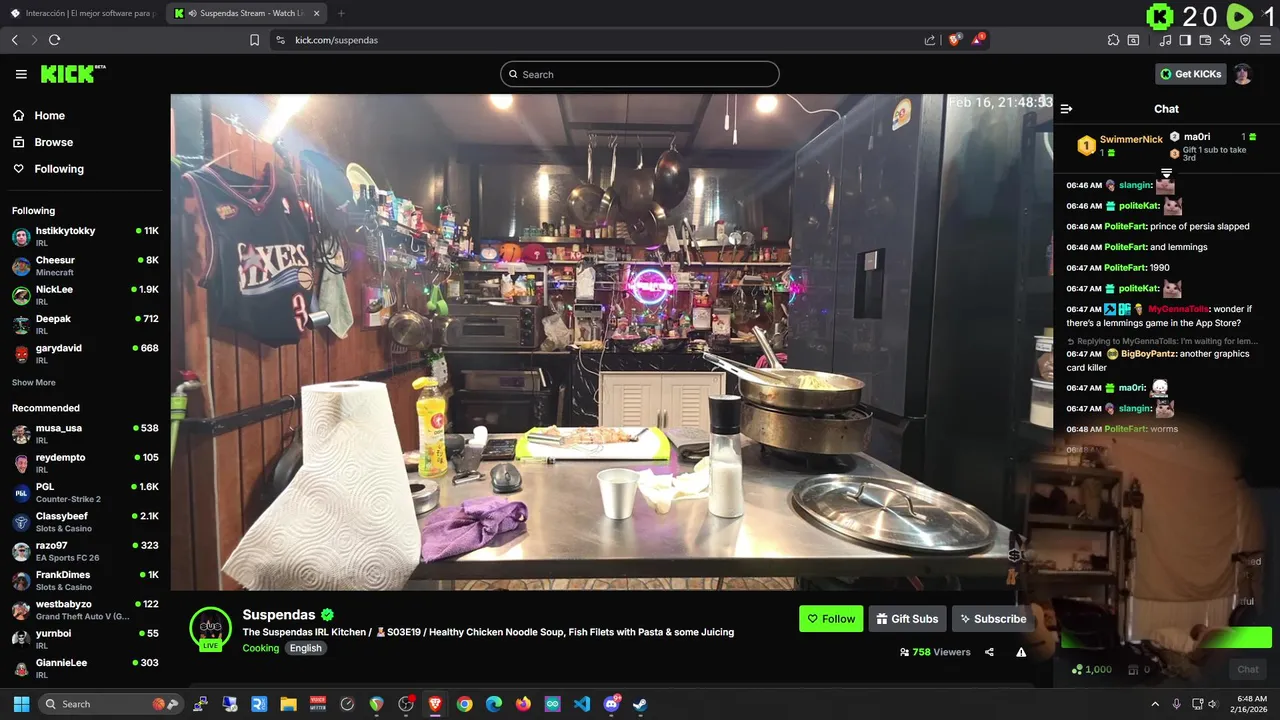Open FrankDimes recommended channel
The width and height of the screenshot is (1280, 720).
point(85,580)
